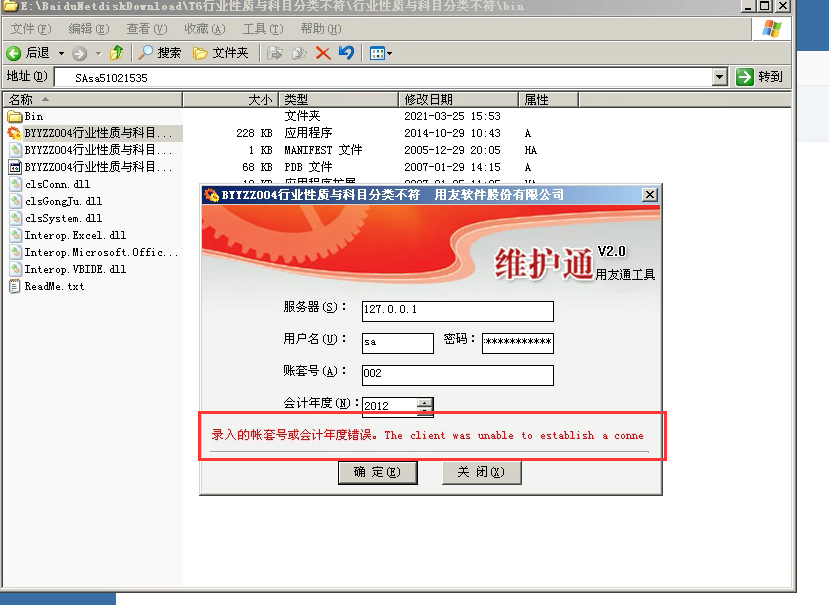Image resolution: width=829 pixels, height=605 pixels.
Task: Toggle the Folders (文件夹) pane
Action: 220,52
